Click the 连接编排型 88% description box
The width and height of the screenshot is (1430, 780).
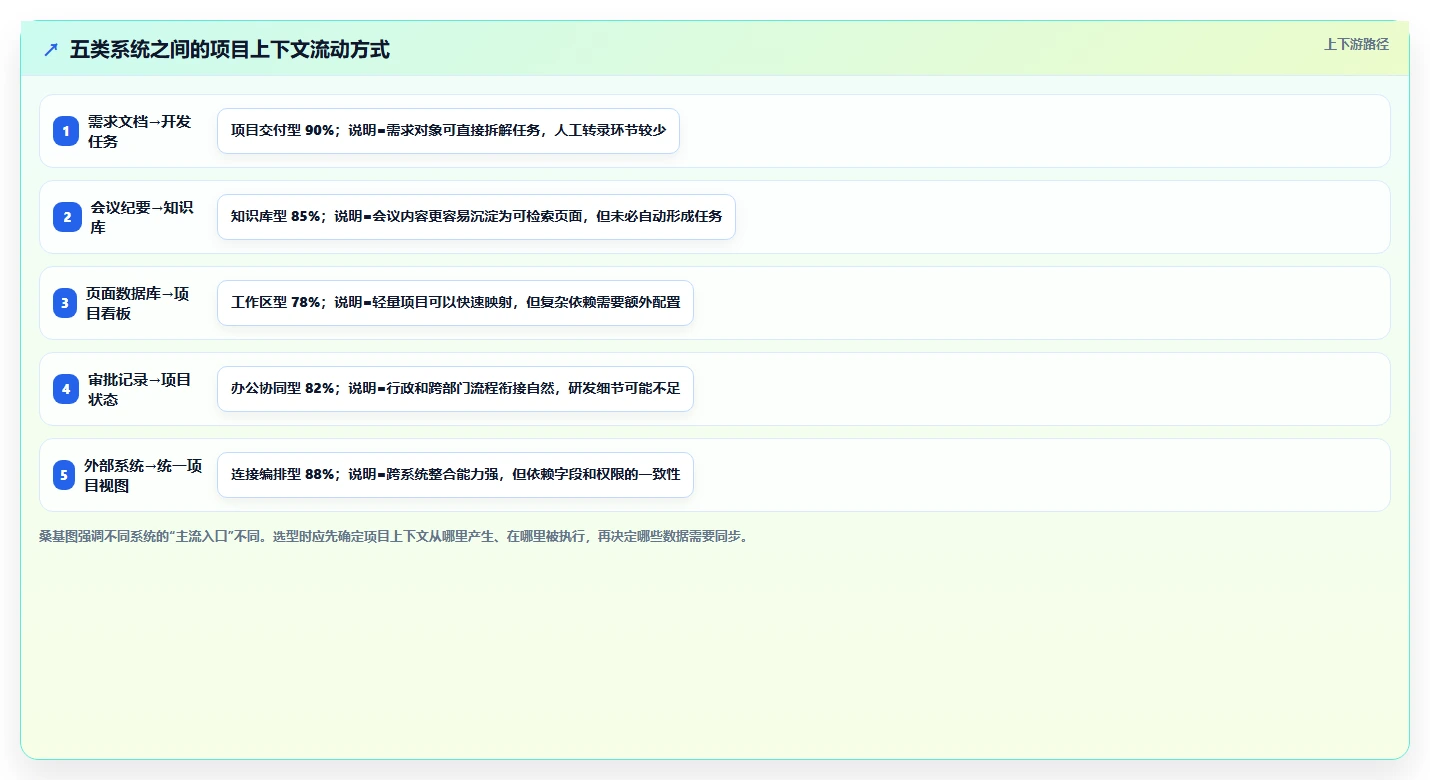point(455,475)
